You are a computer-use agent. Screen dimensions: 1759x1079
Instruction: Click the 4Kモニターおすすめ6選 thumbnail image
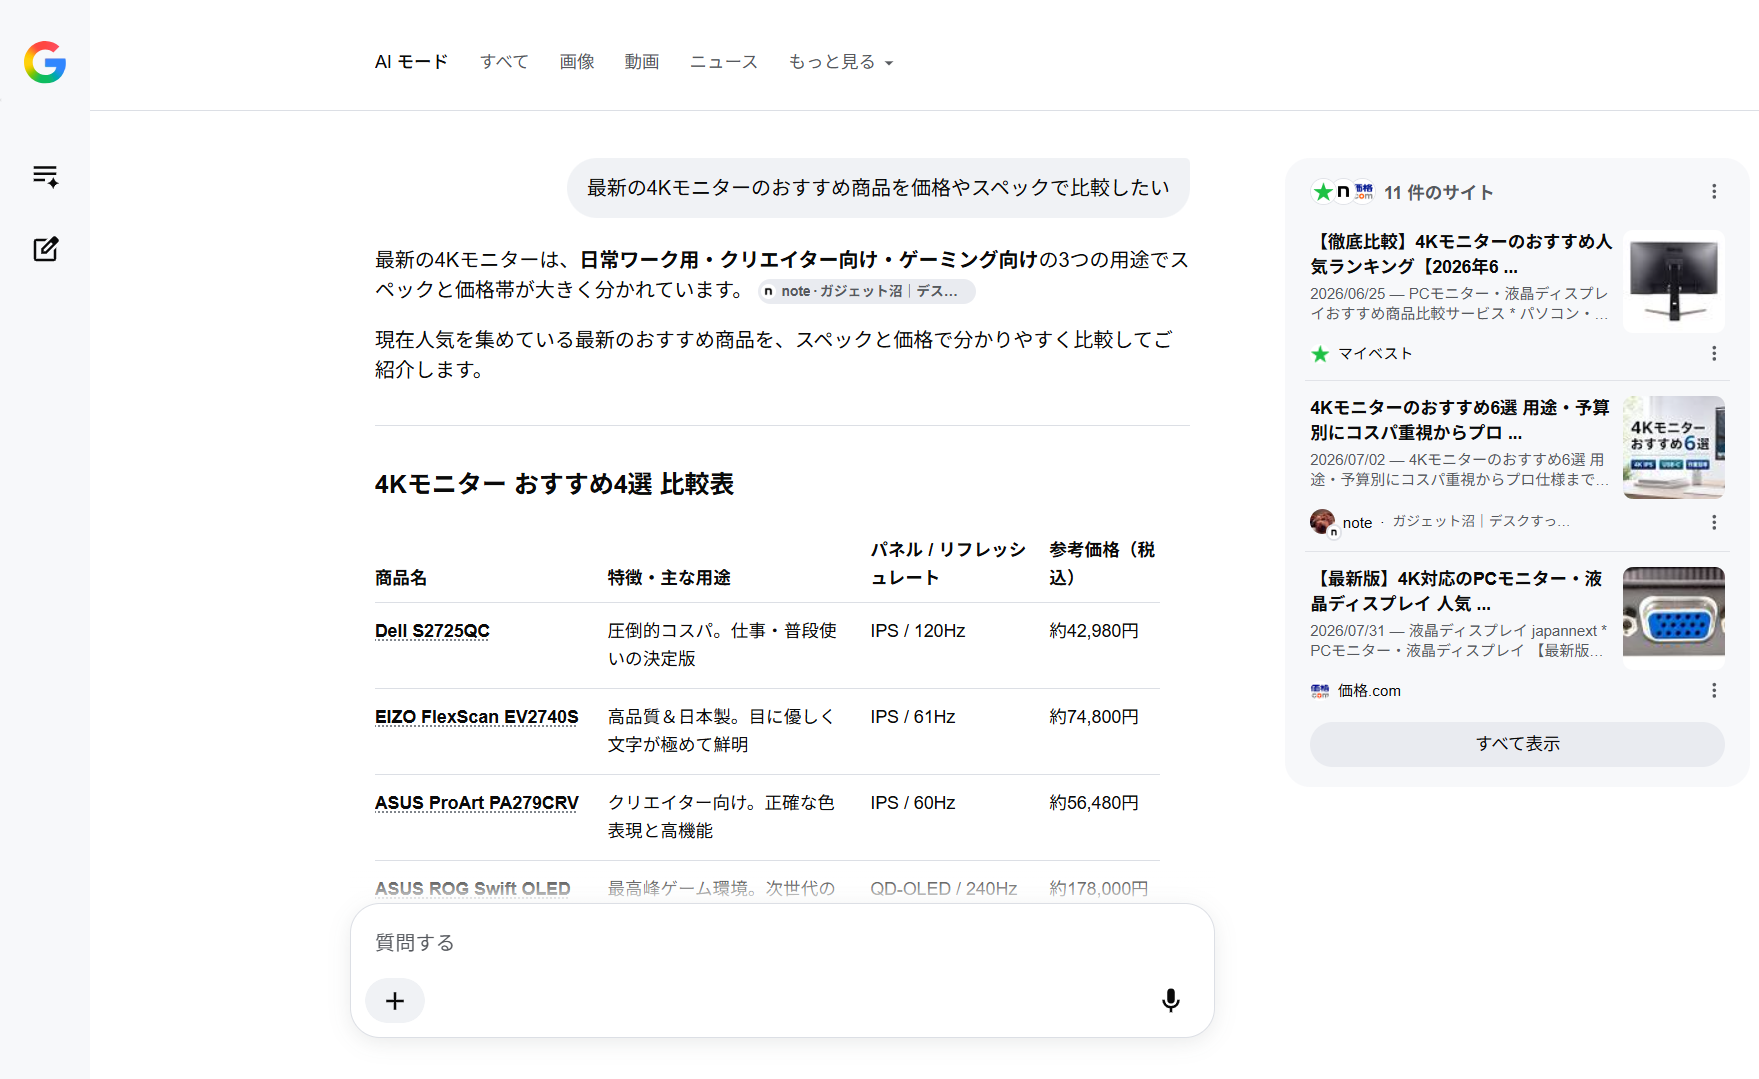pyautogui.click(x=1674, y=447)
